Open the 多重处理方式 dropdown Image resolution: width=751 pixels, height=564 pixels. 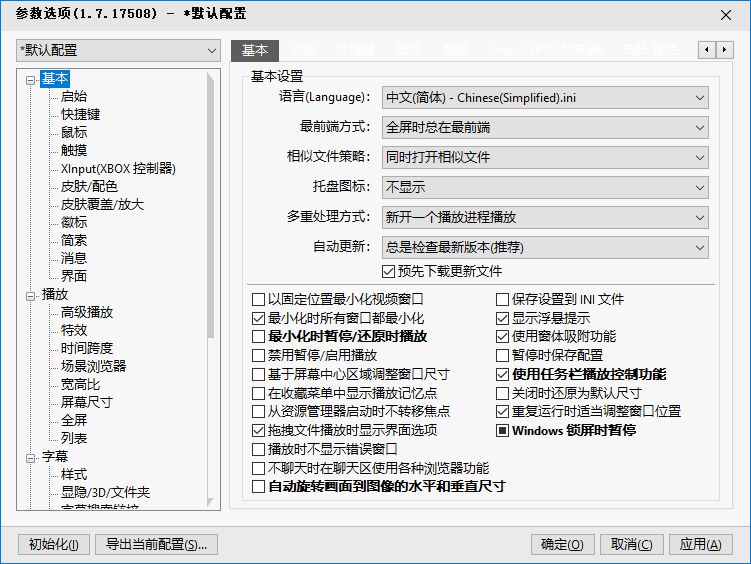pos(545,217)
